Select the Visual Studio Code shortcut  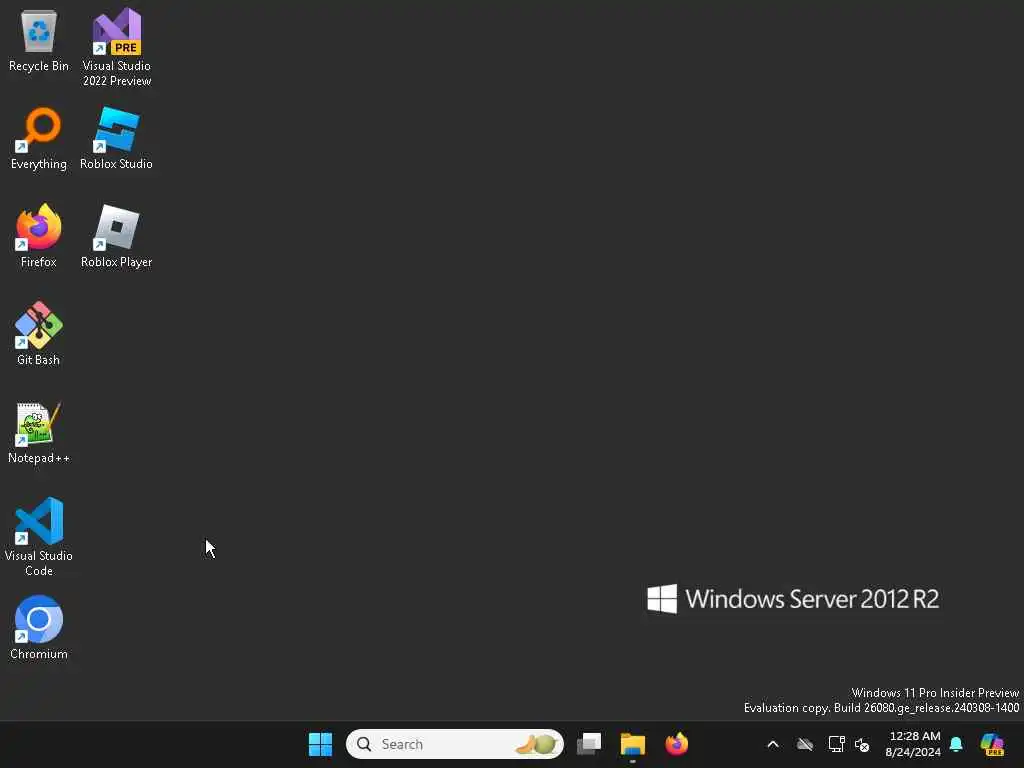[x=39, y=537]
